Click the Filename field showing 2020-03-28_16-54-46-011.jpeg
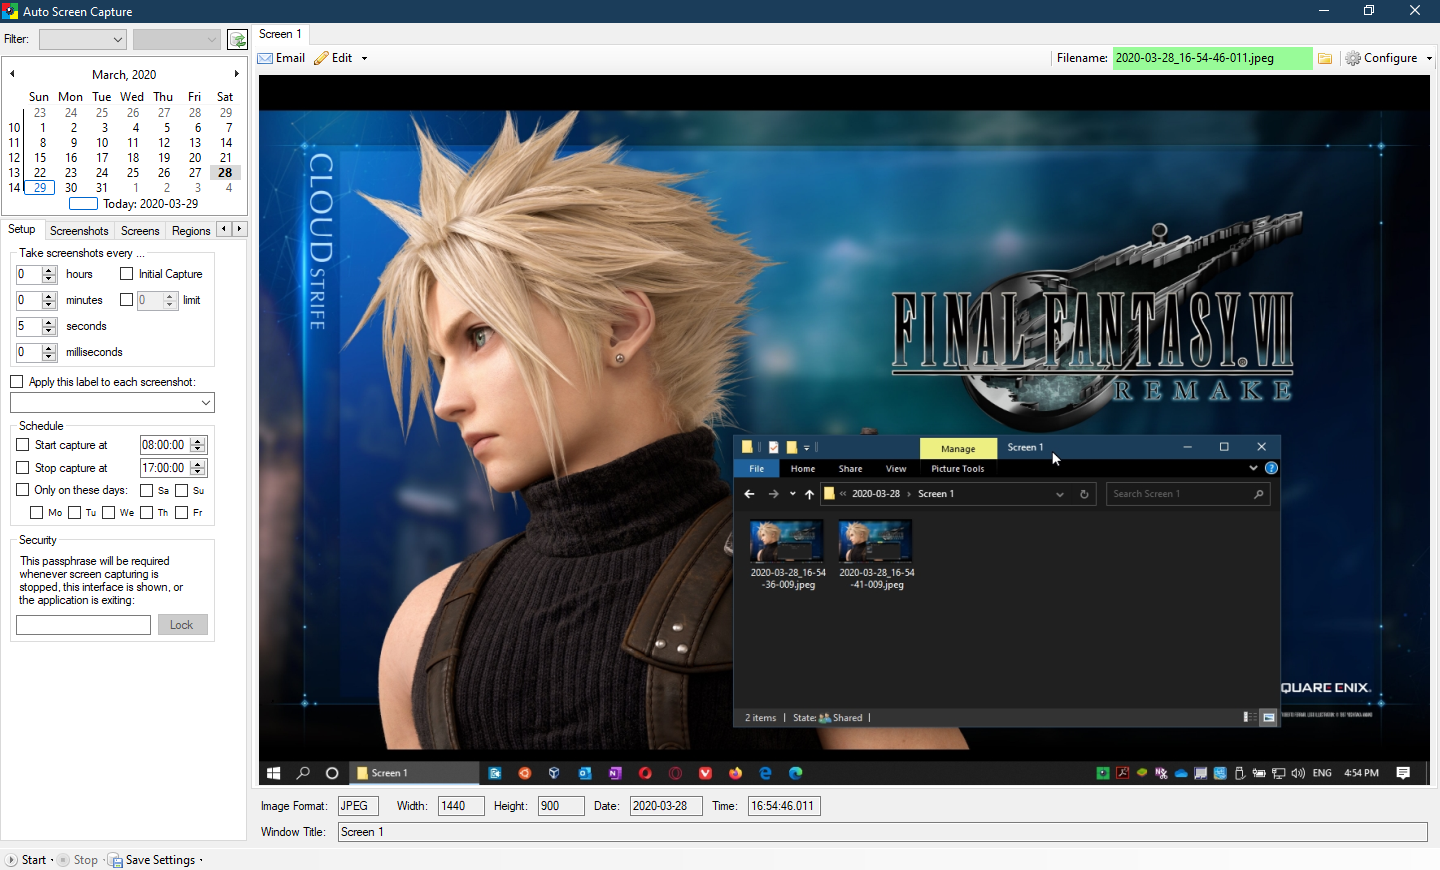Image resolution: width=1440 pixels, height=870 pixels. click(1212, 58)
